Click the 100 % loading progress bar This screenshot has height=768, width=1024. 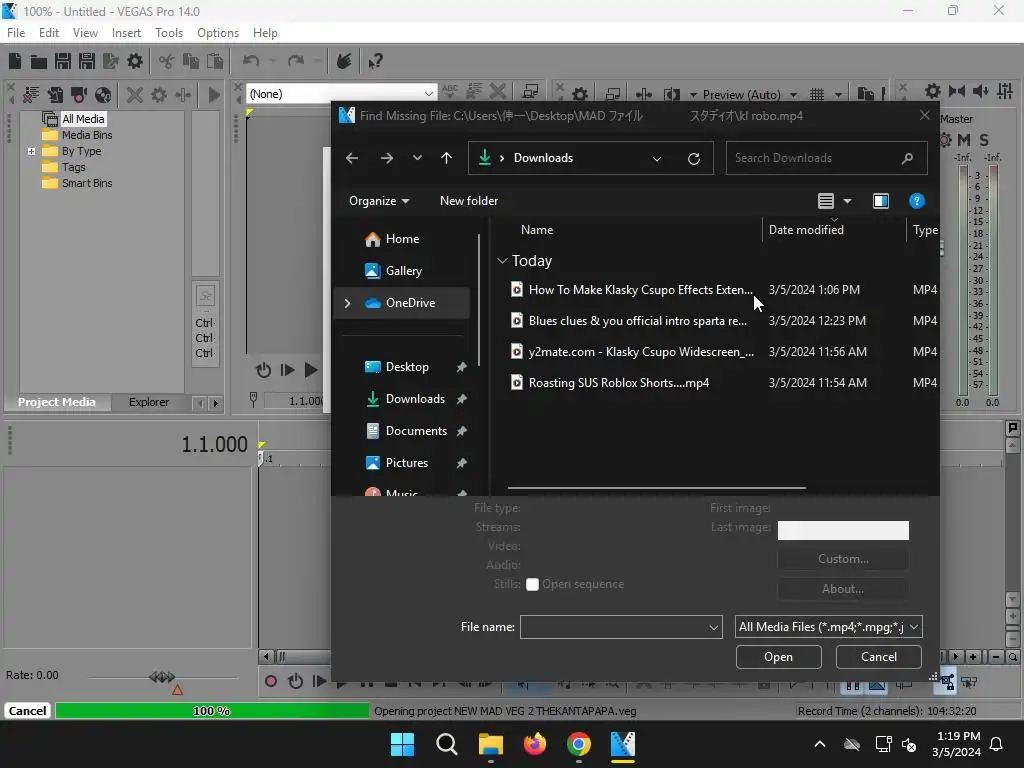[x=212, y=711]
